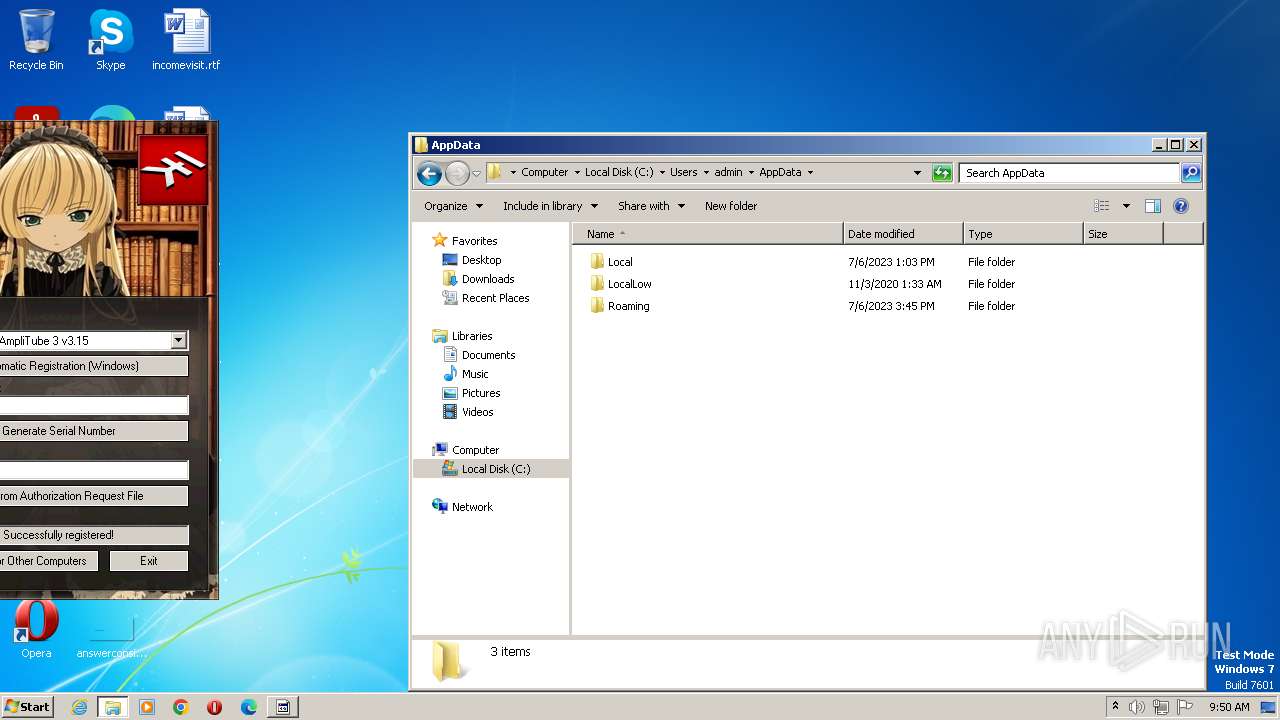The width and height of the screenshot is (1280, 720).
Task: Open the Organize menu
Action: pyautogui.click(x=453, y=206)
